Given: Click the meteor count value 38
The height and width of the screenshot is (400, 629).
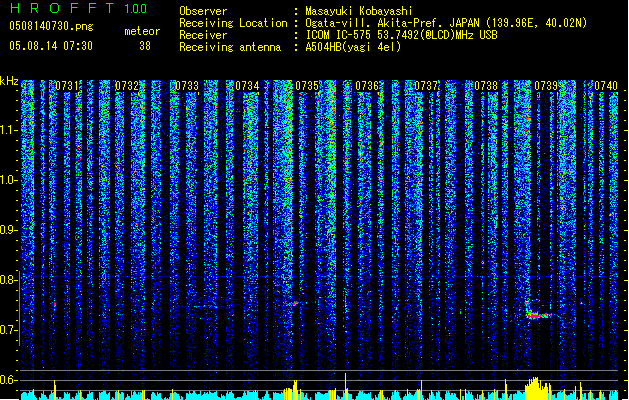Looking at the screenshot, I should (x=145, y=46).
